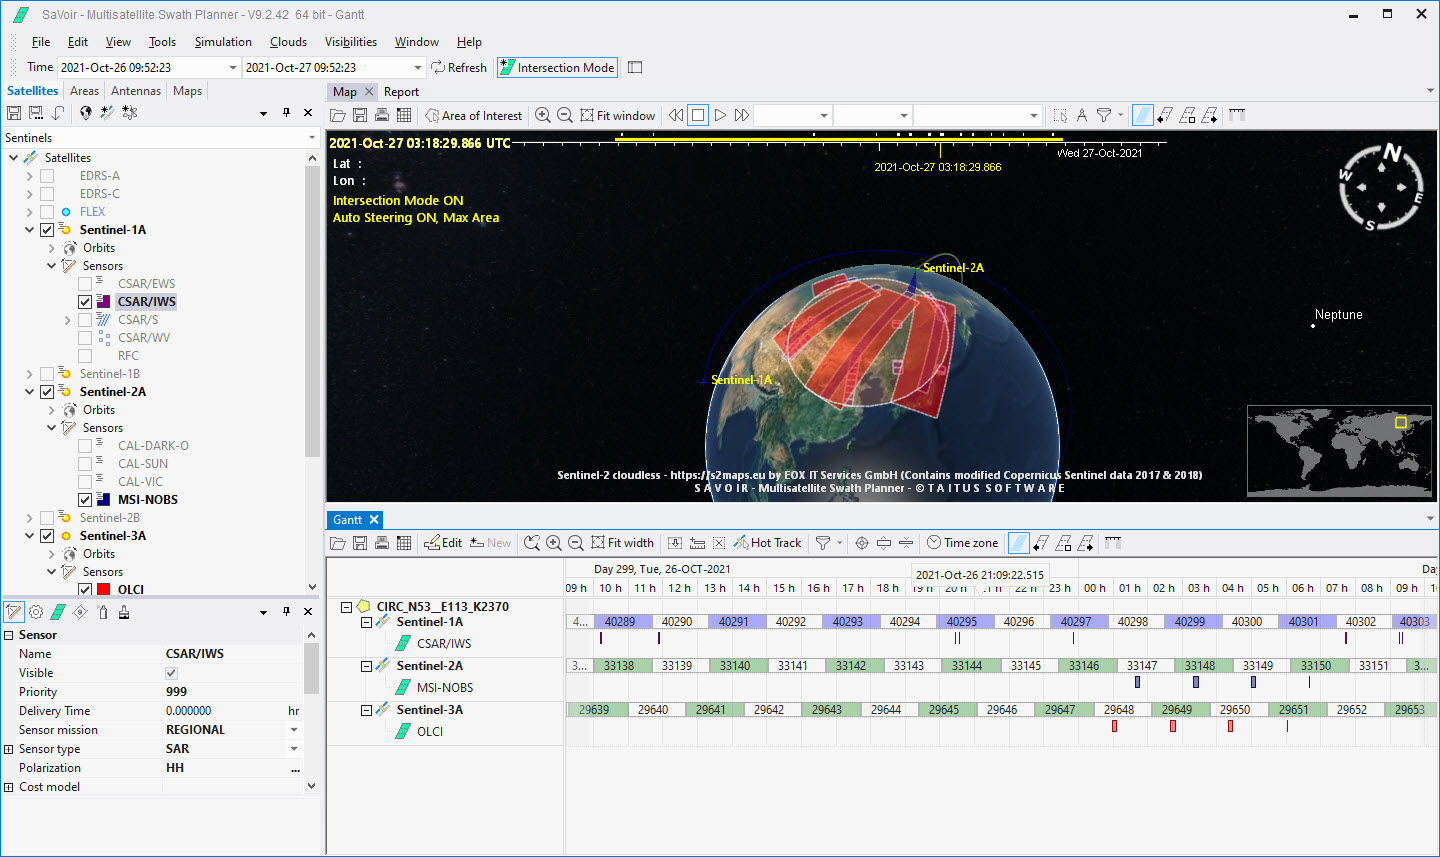Open the Visibilities menu

click(x=350, y=42)
